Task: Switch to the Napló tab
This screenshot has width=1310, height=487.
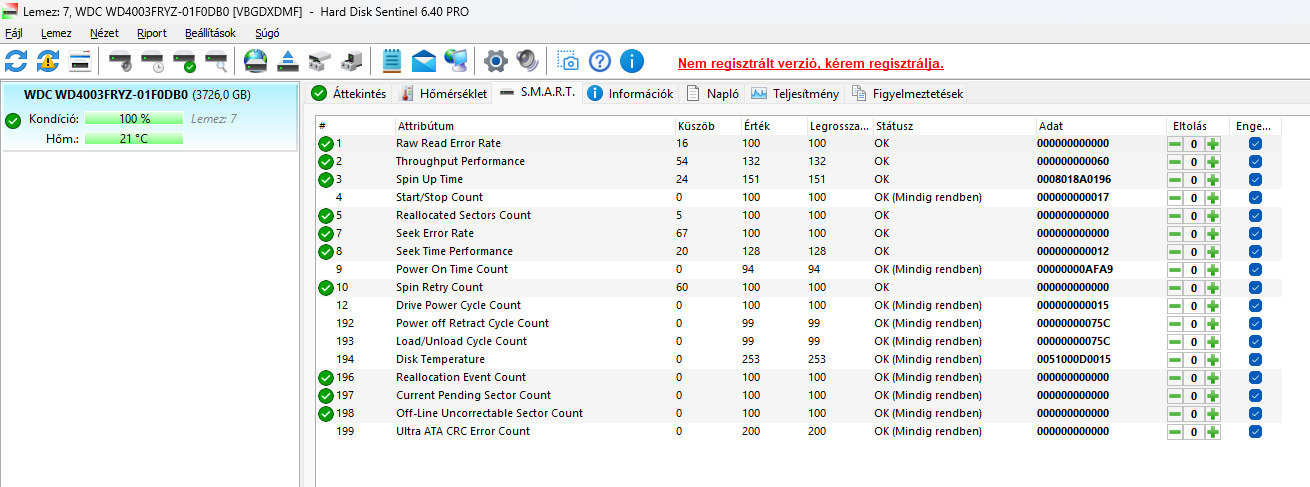Action: [x=713, y=94]
